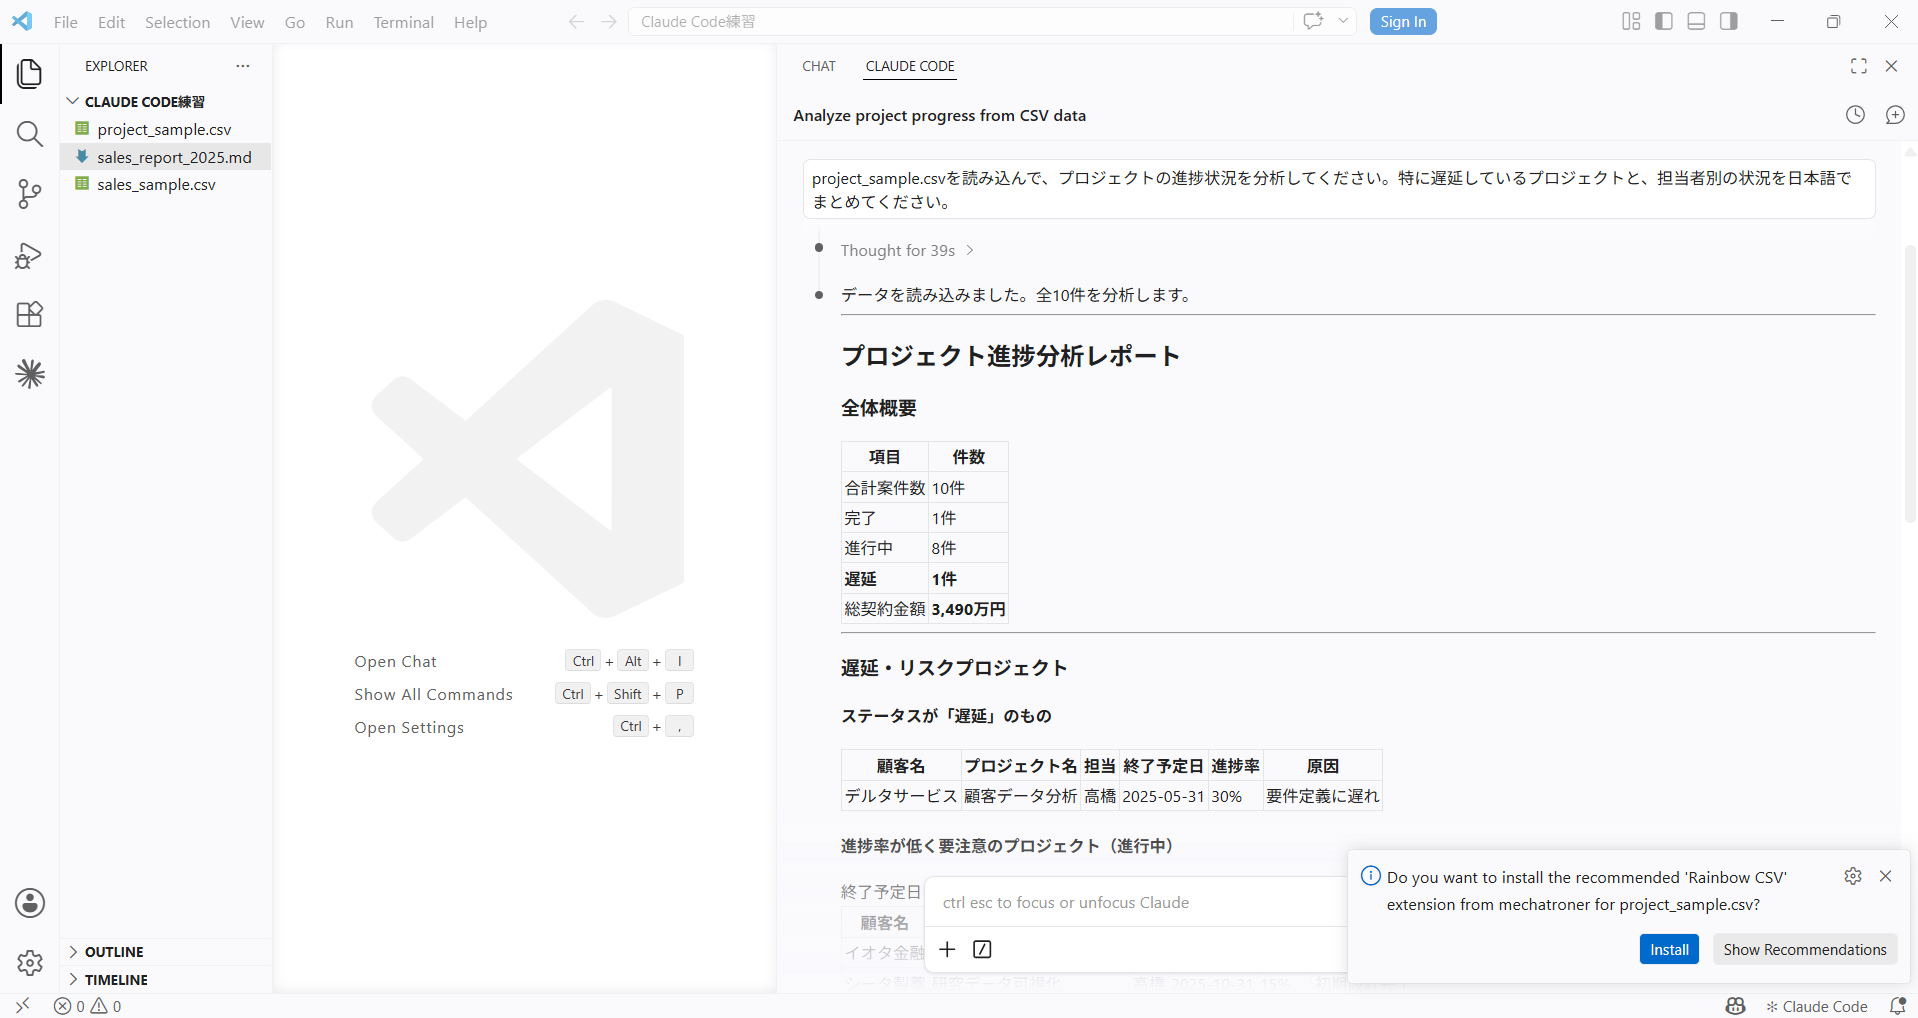This screenshot has width=1918, height=1018.
Task: Open the Help menu
Action: (470, 22)
